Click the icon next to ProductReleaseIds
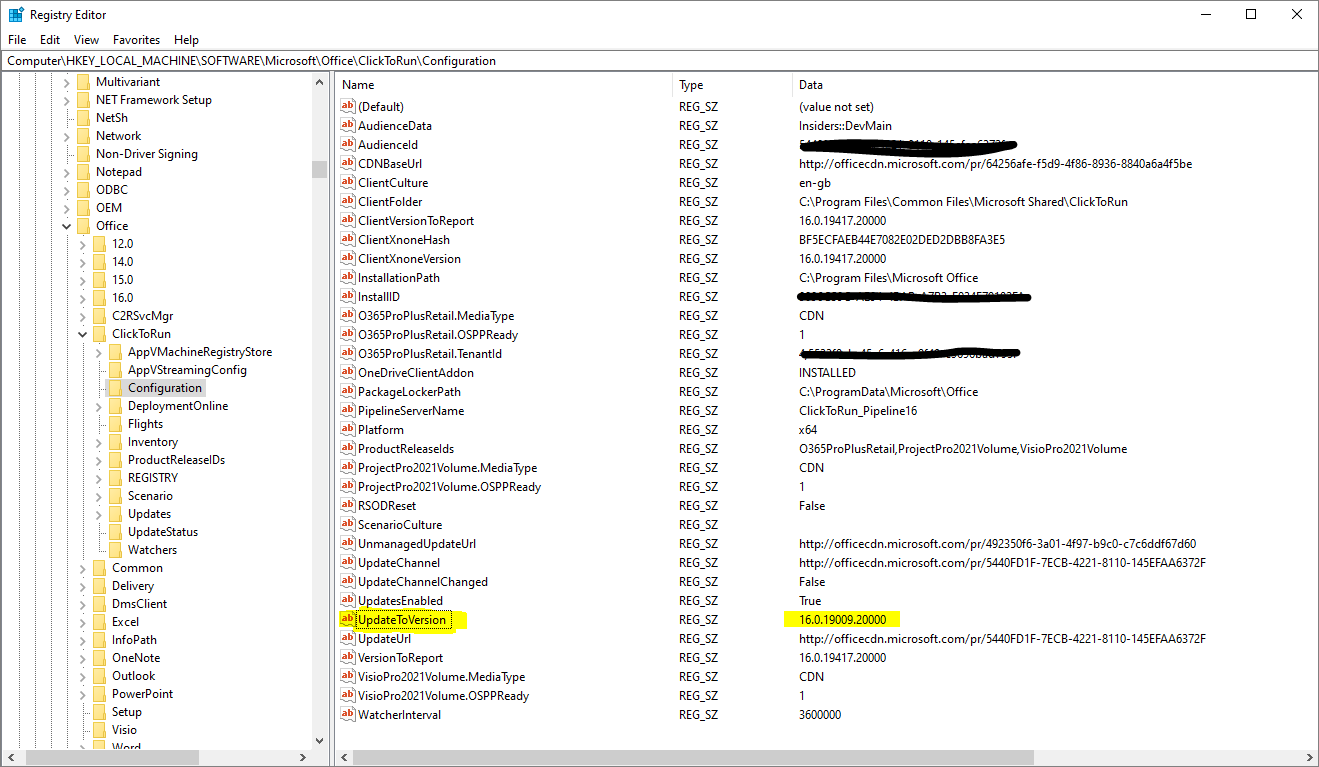The height and width of the screenshot is (767, 1319). [348, 448]
